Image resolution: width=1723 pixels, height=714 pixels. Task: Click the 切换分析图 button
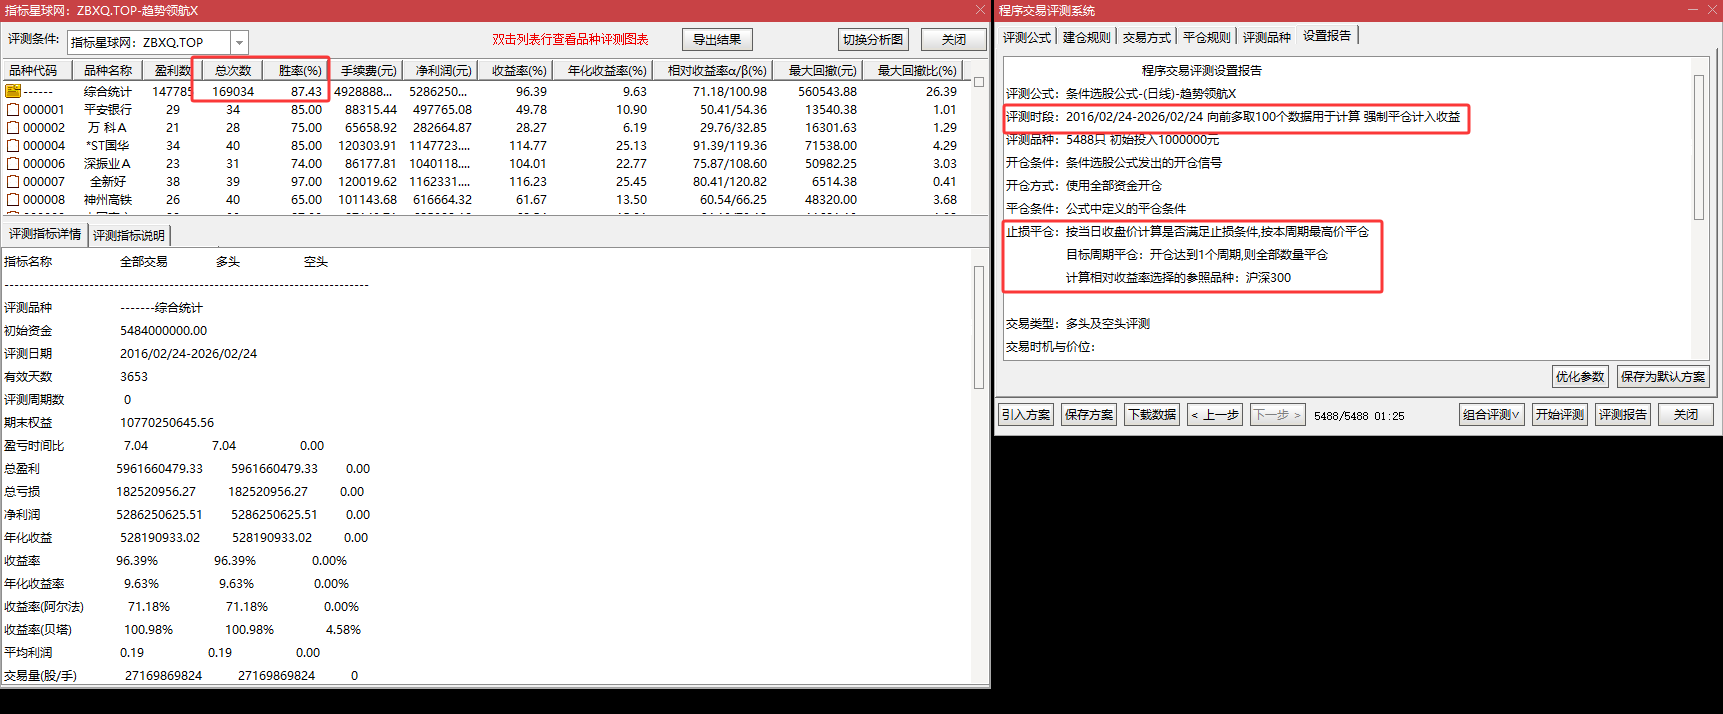click(x=873, y=40)
